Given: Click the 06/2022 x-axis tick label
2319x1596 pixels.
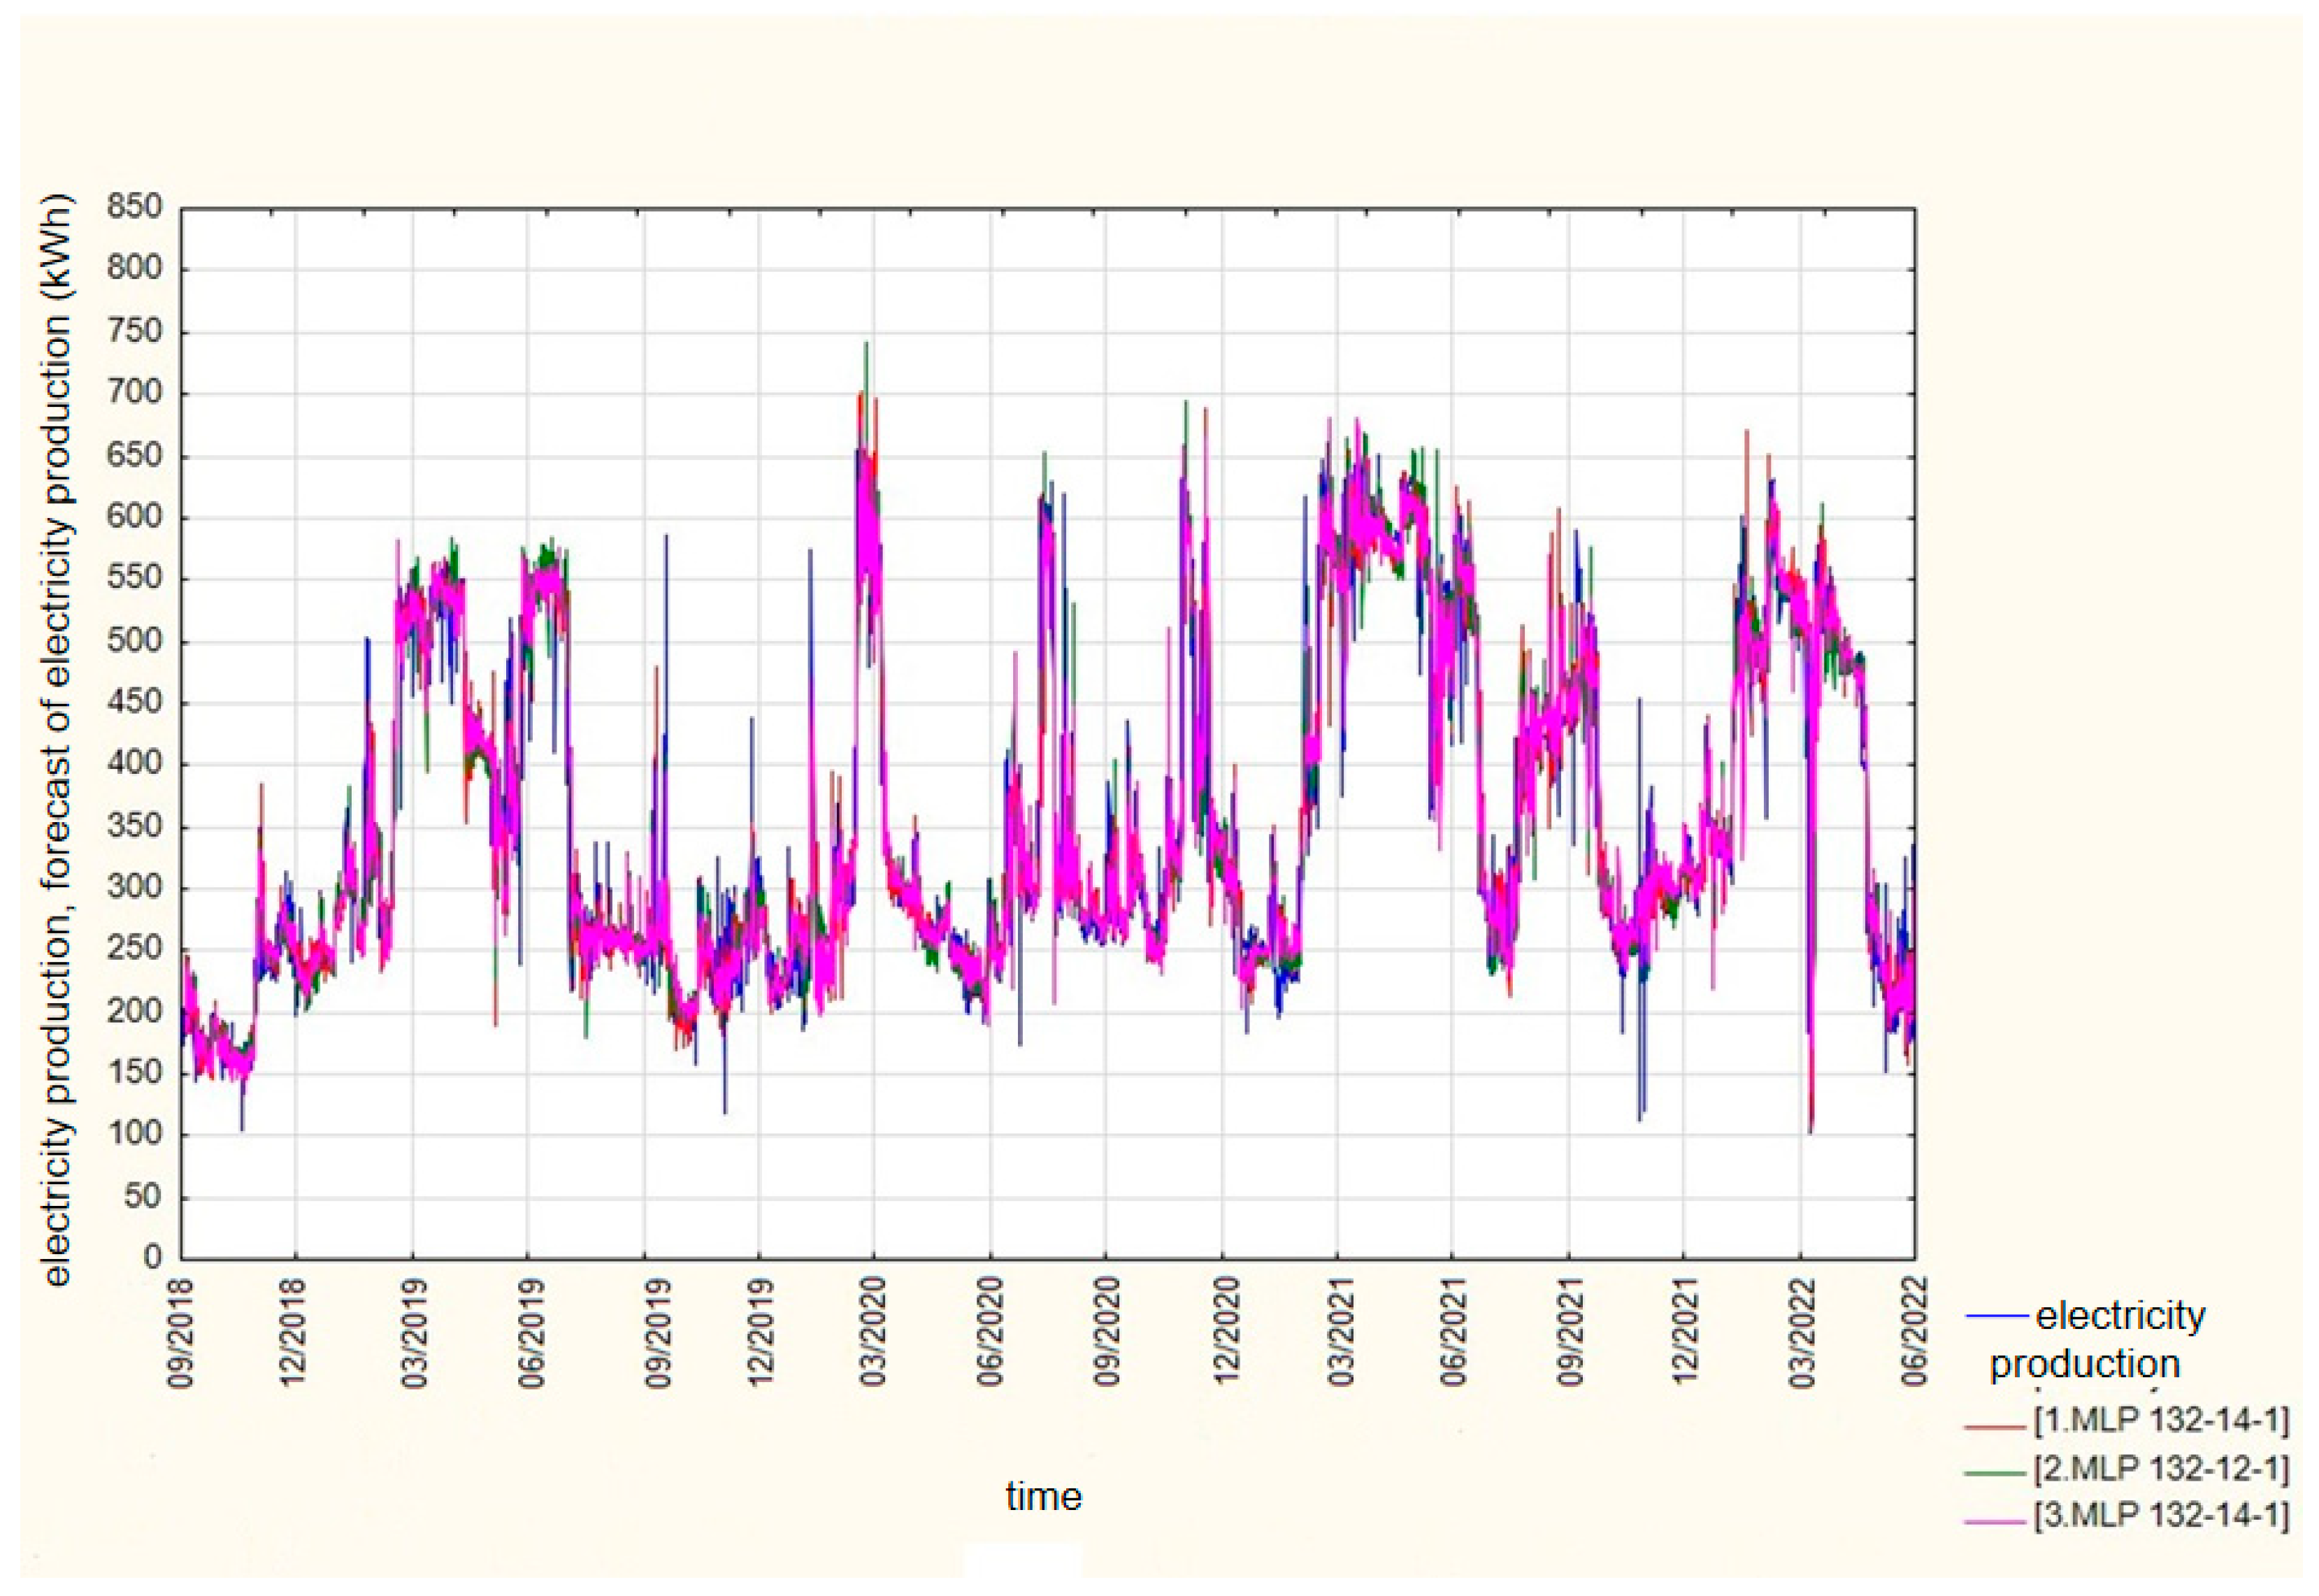Looking at the screenshot, I should point(1914,1332).
